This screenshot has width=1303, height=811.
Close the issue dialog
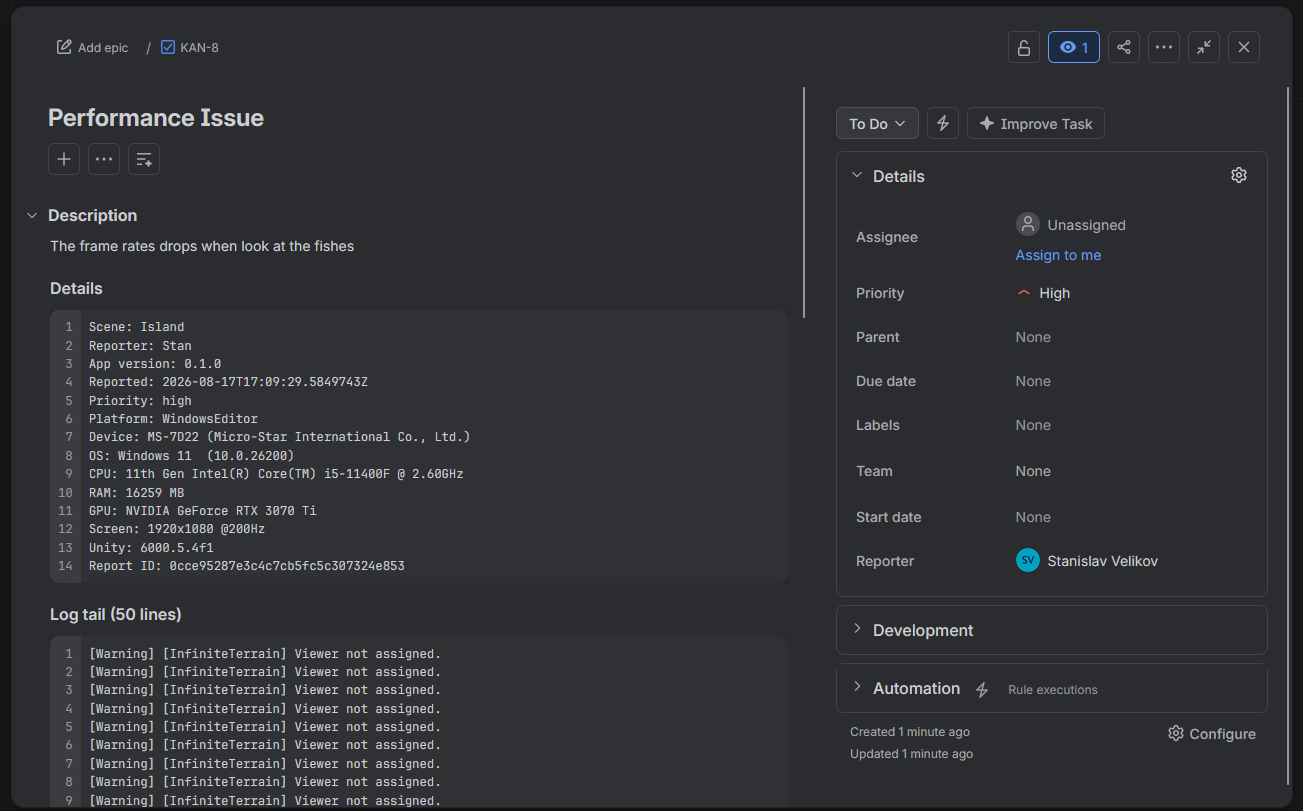tap(1244, 47)
